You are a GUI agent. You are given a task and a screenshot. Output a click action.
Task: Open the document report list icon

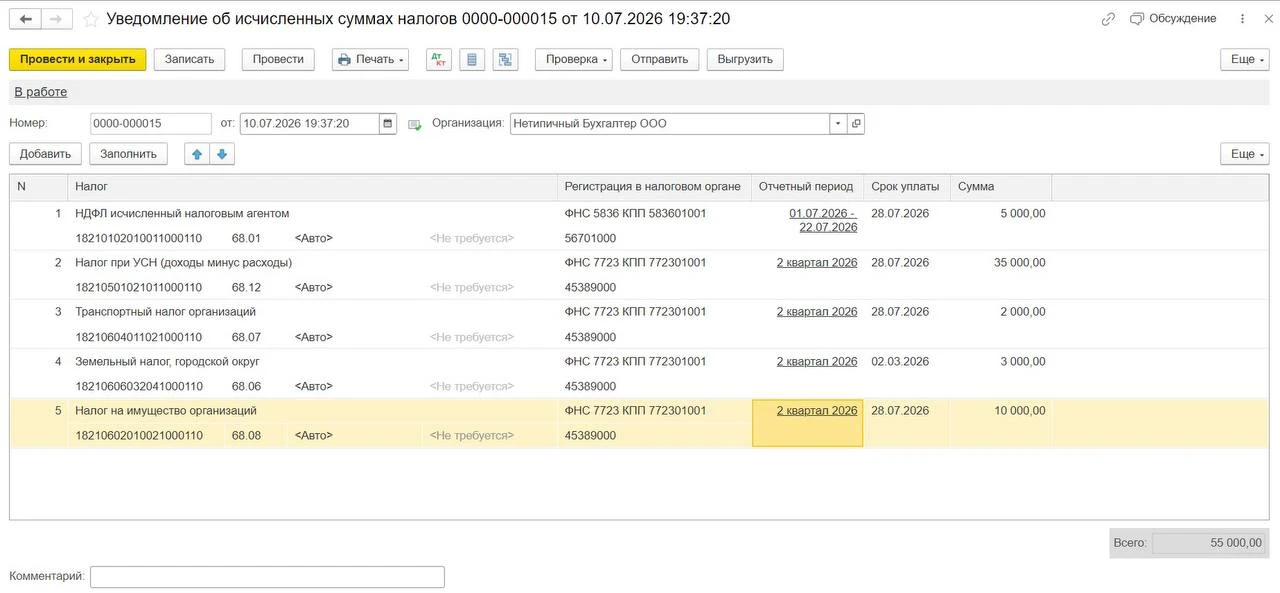click(x=472, y=59)
